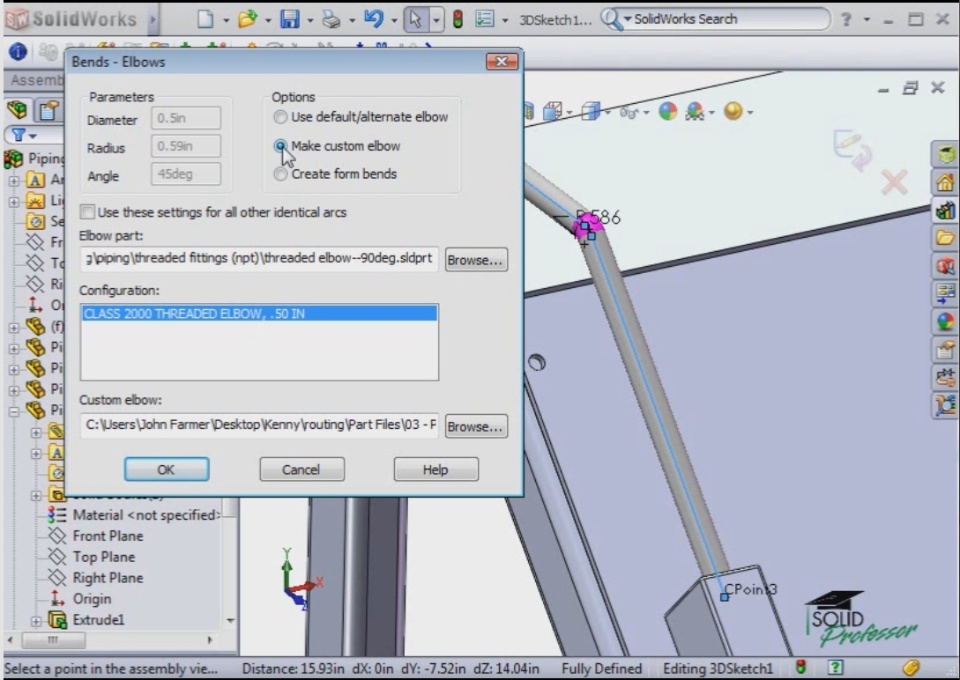This screenshot has width=960, height=680.
Task: Open SolidWorks Resources home tab
Action: 945,182
